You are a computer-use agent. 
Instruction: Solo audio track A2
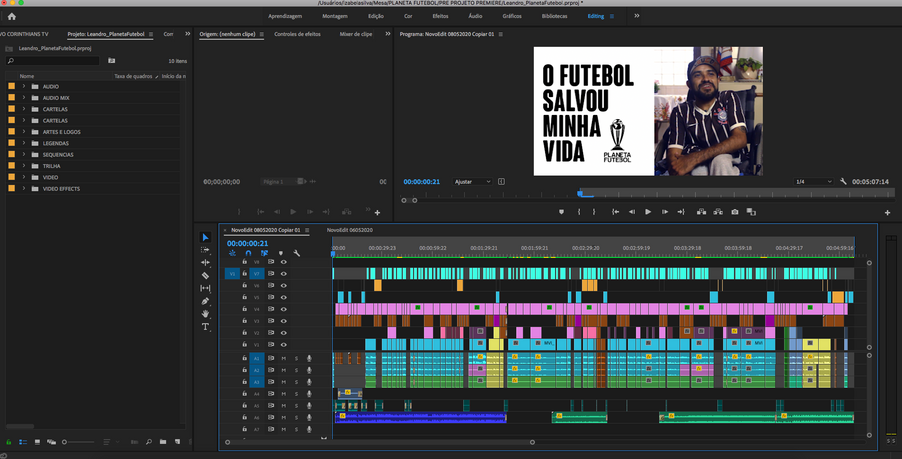[x=296, y=370]
